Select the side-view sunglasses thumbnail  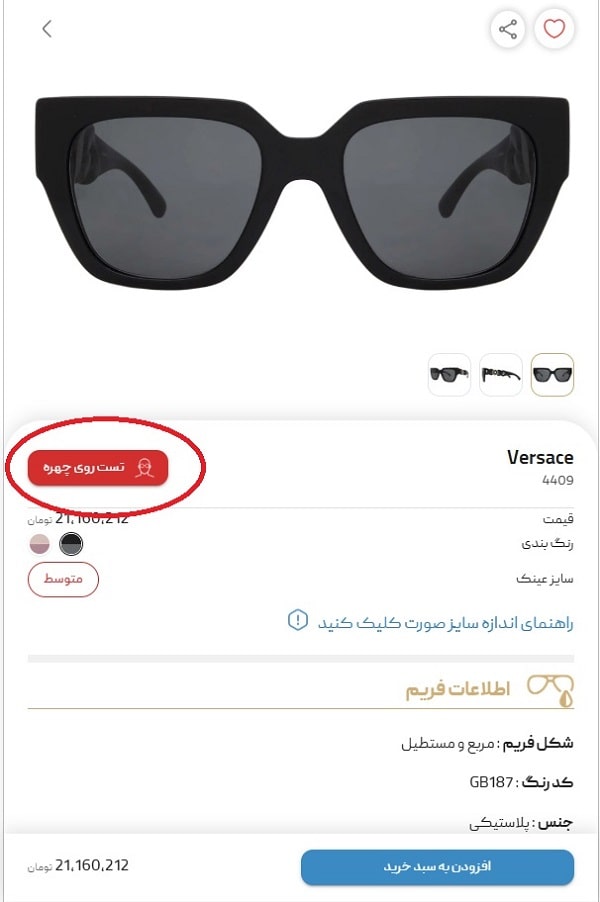point(500,374)
